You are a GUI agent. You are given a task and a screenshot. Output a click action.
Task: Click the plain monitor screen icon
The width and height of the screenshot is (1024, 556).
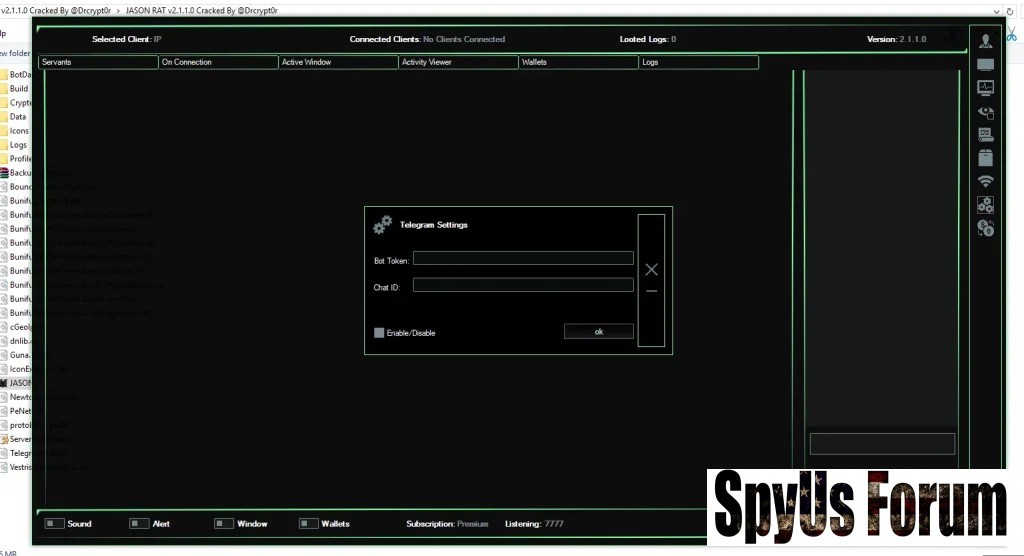[986, 65]
